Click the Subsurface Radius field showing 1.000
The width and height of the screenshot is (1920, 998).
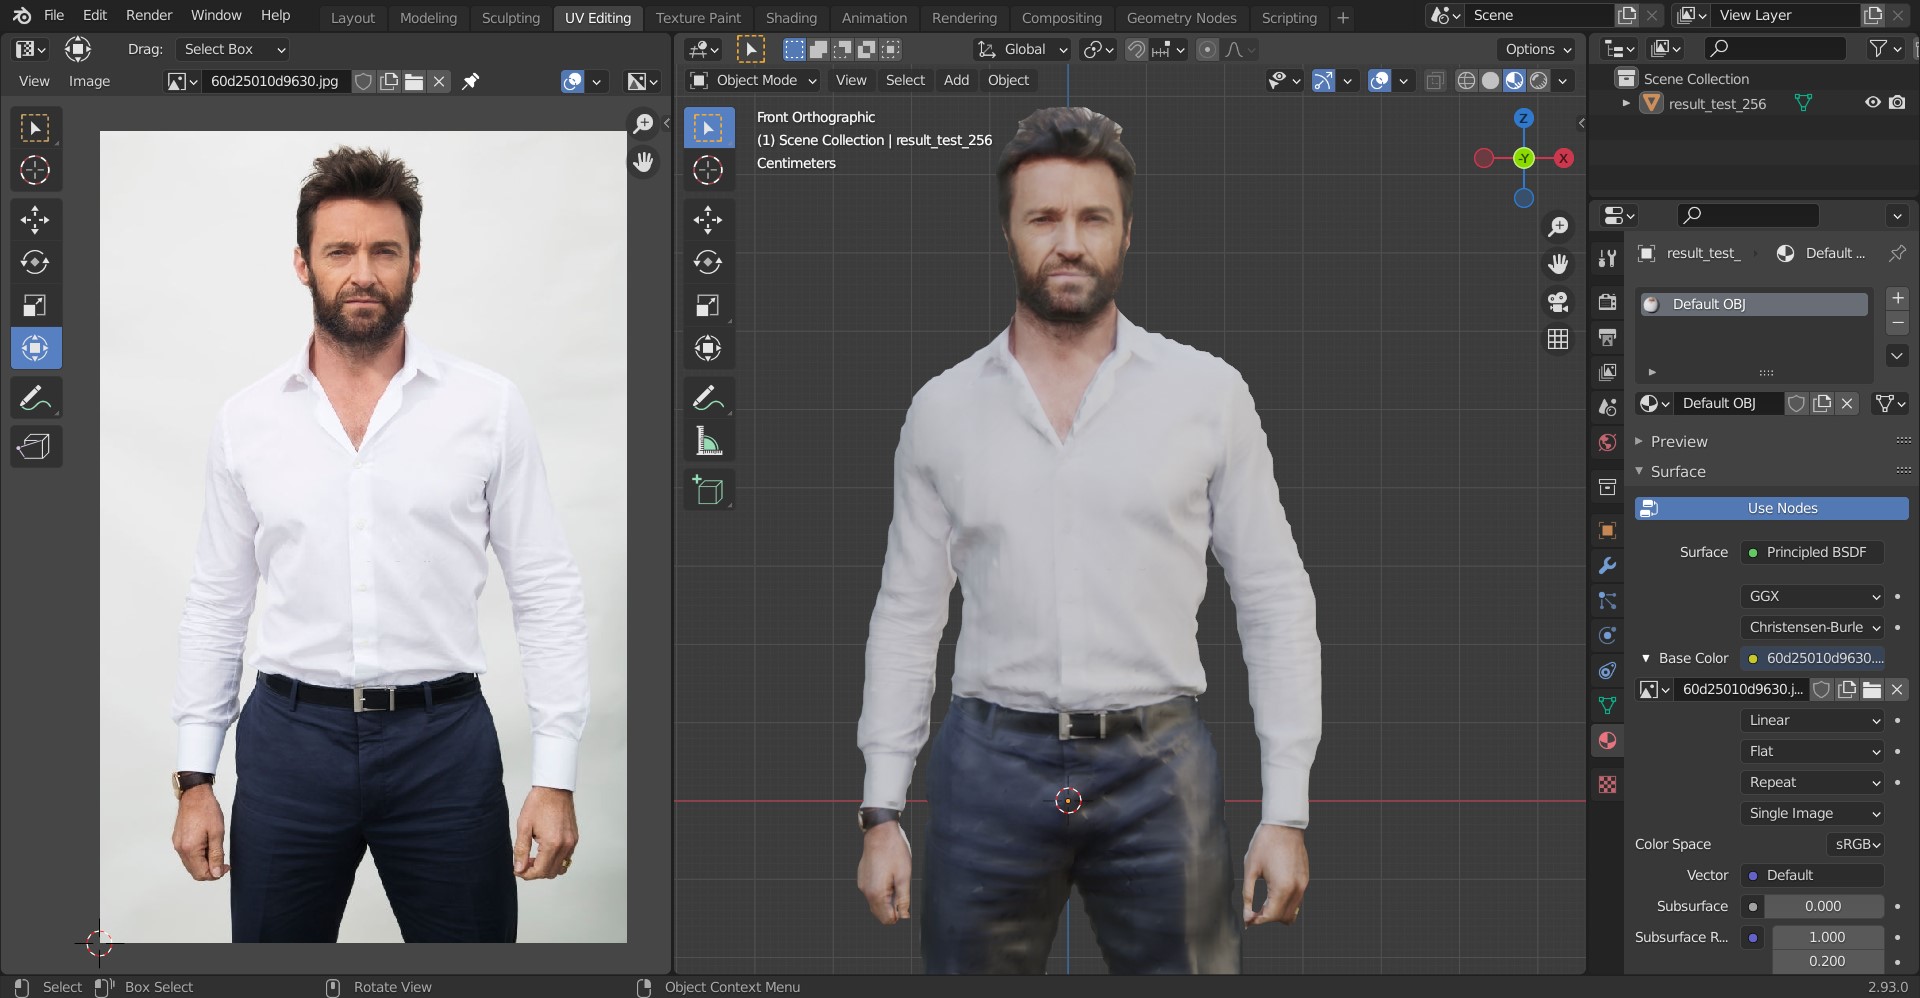(1827, 937)
